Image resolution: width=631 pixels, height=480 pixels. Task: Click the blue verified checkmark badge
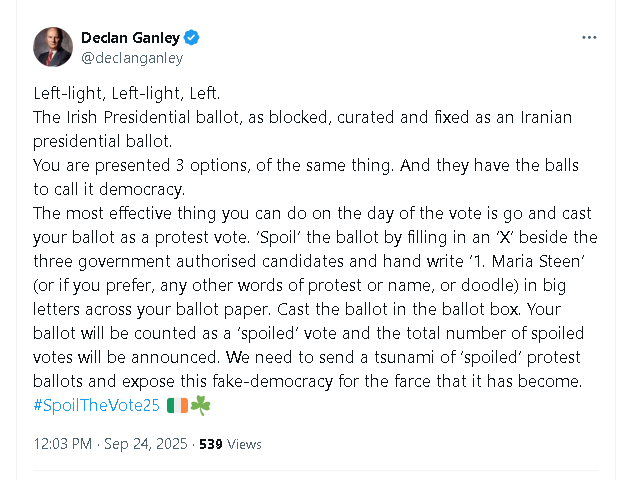point(192,38)
